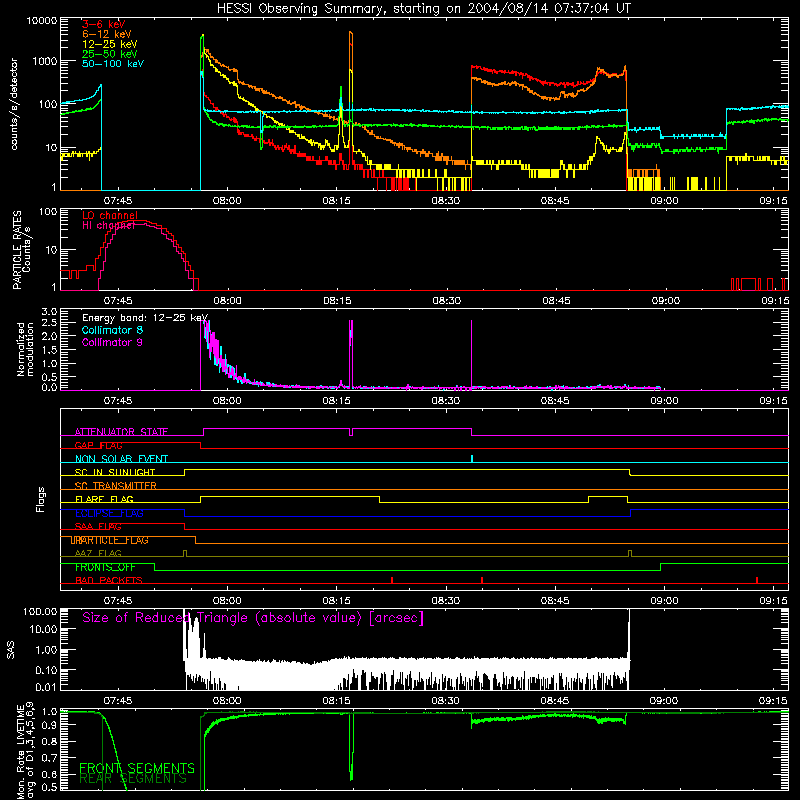
Task: Click the NON_SOLAR_EVENT cyan spike marker
Action: [x=472, y=458]
